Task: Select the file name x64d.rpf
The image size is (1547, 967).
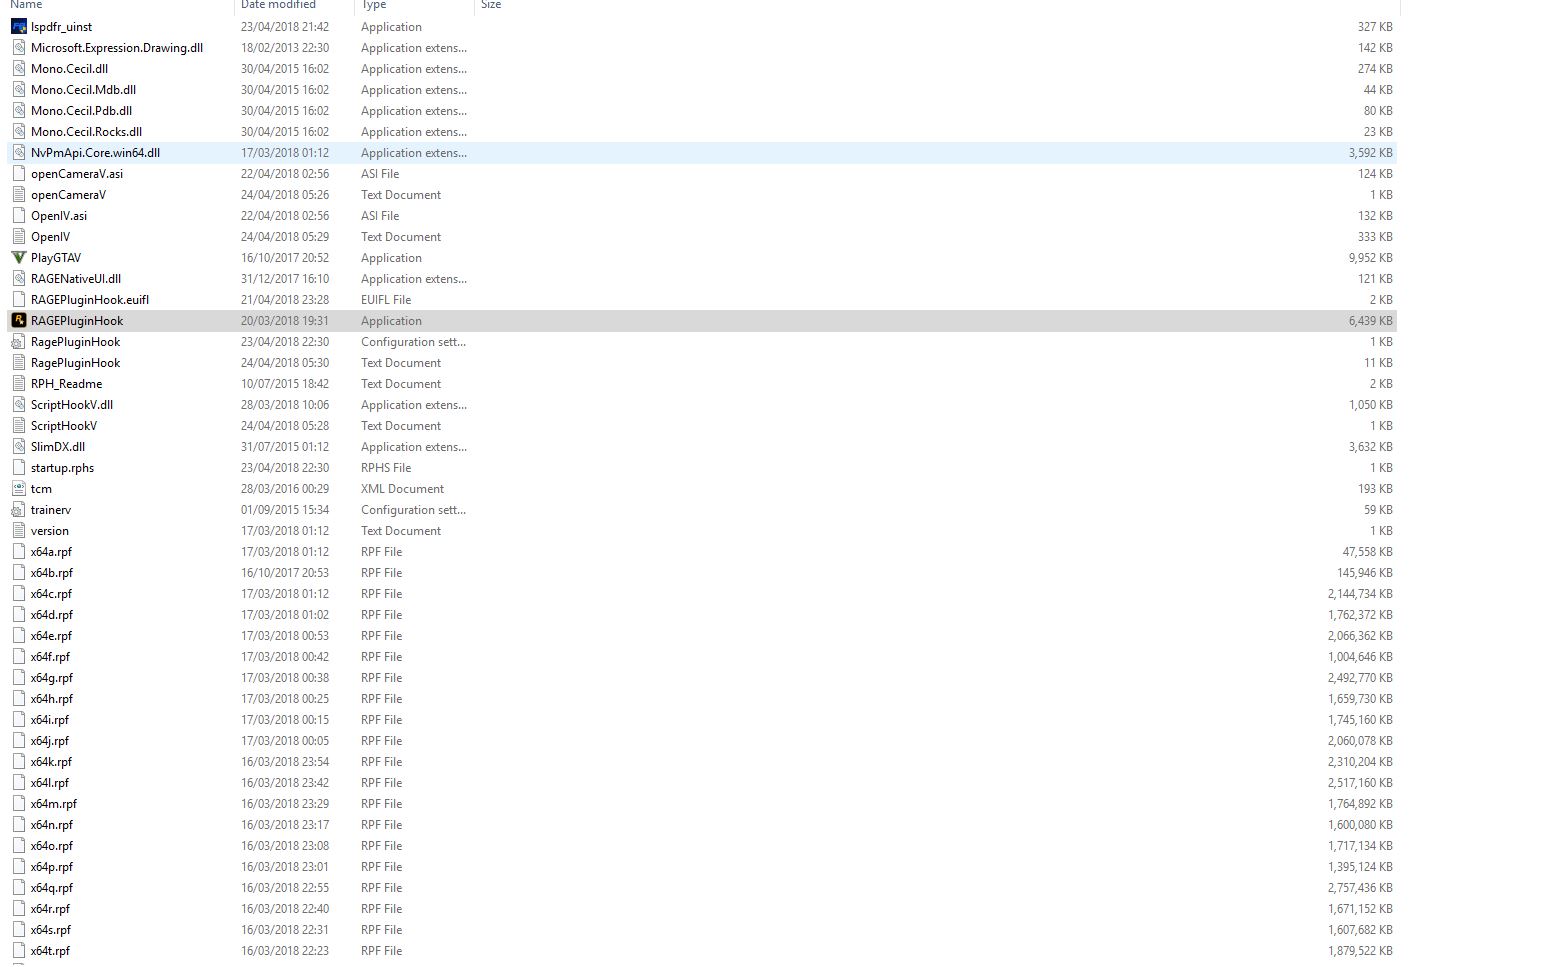Action: click(52, 615)
